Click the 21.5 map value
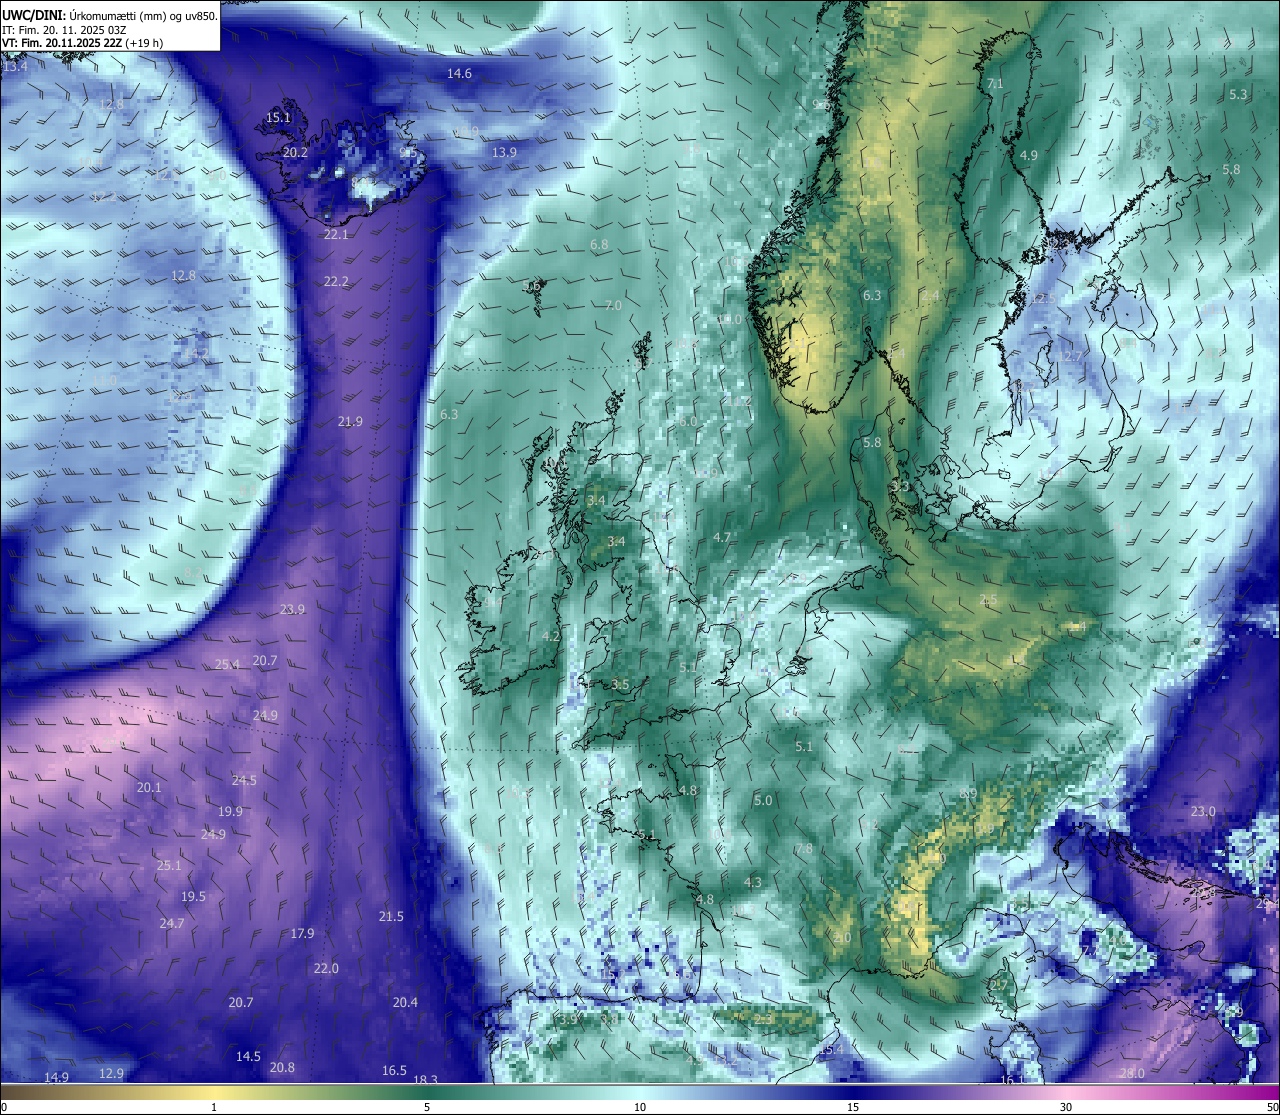This screenshot has width=1280, height=1115. (391, 917)
